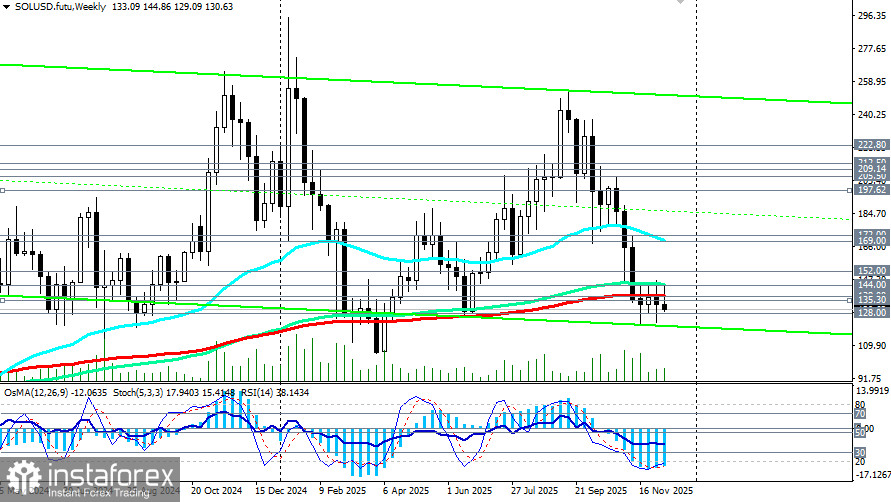
Task: Click the SOLUSD.futu,Weekly chart title
Action: (60, 7)
